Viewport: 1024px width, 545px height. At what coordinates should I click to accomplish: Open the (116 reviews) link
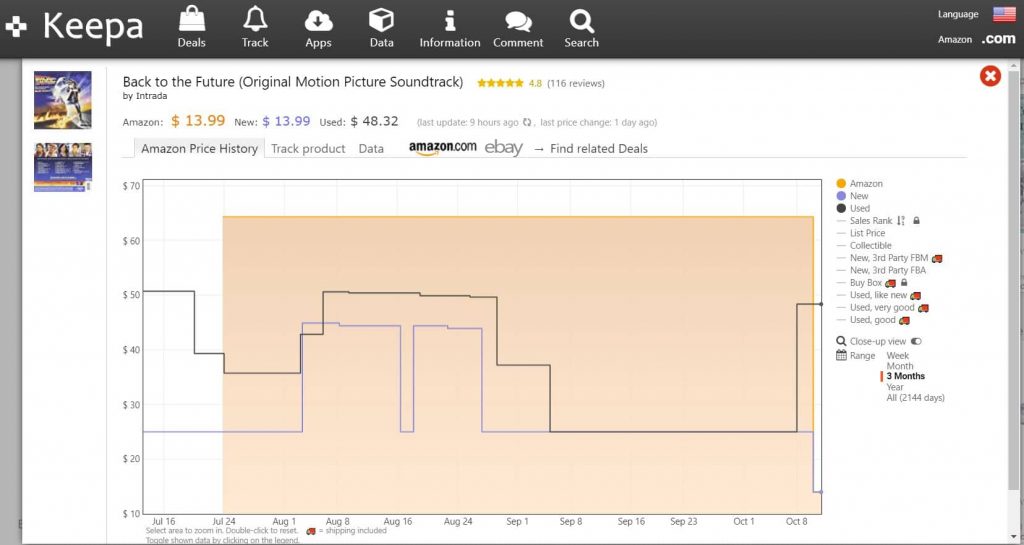click(575, 83)
